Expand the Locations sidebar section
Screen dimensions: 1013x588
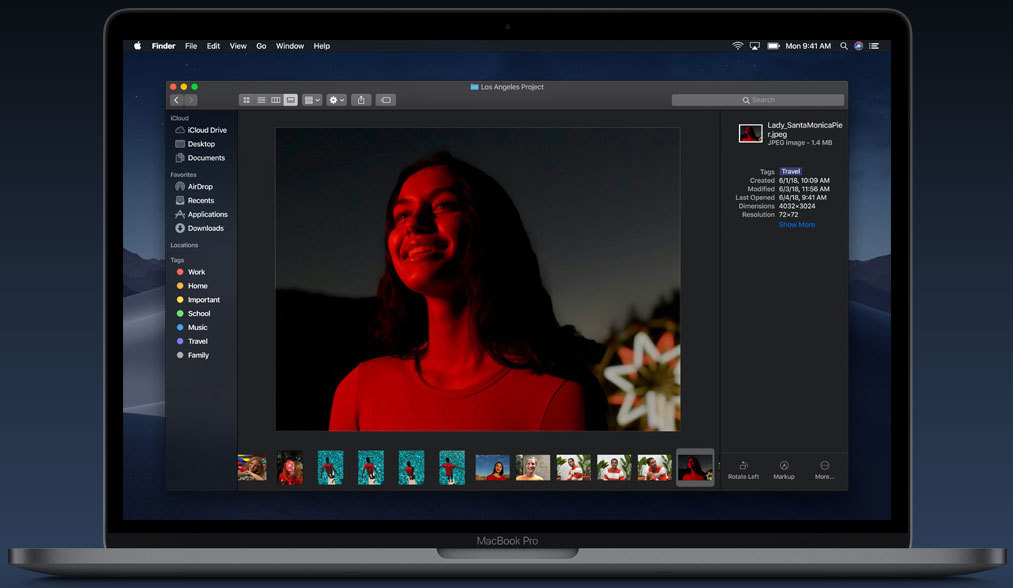[184, 246]
